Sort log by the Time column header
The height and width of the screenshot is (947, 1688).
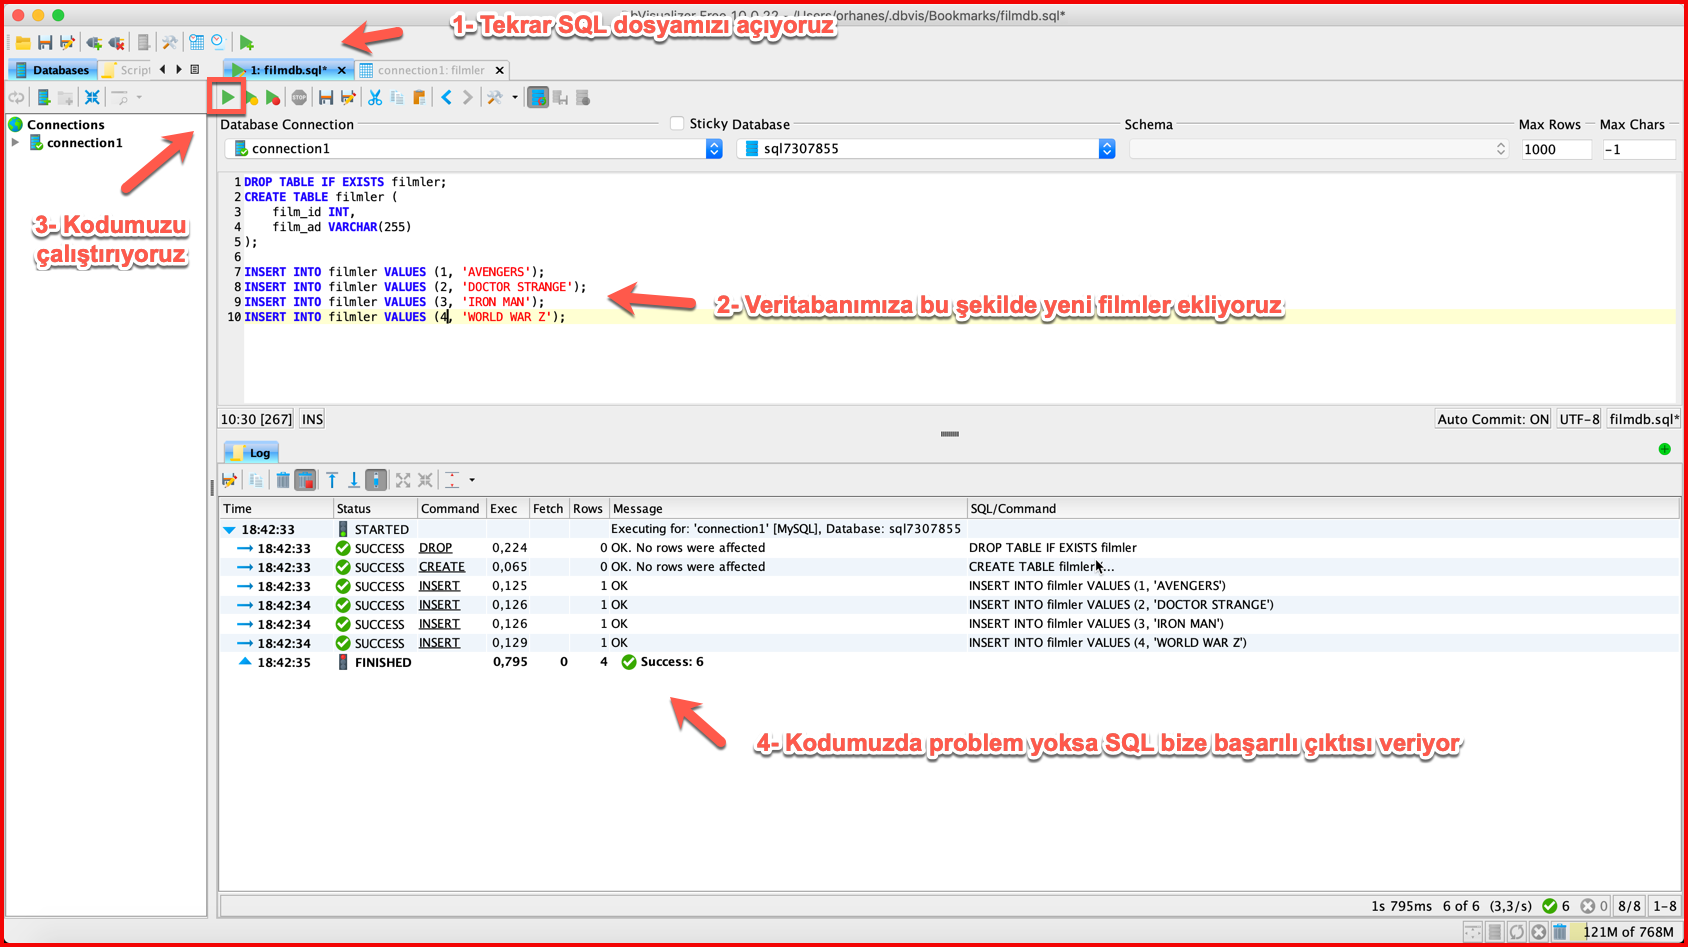point(276,508)
